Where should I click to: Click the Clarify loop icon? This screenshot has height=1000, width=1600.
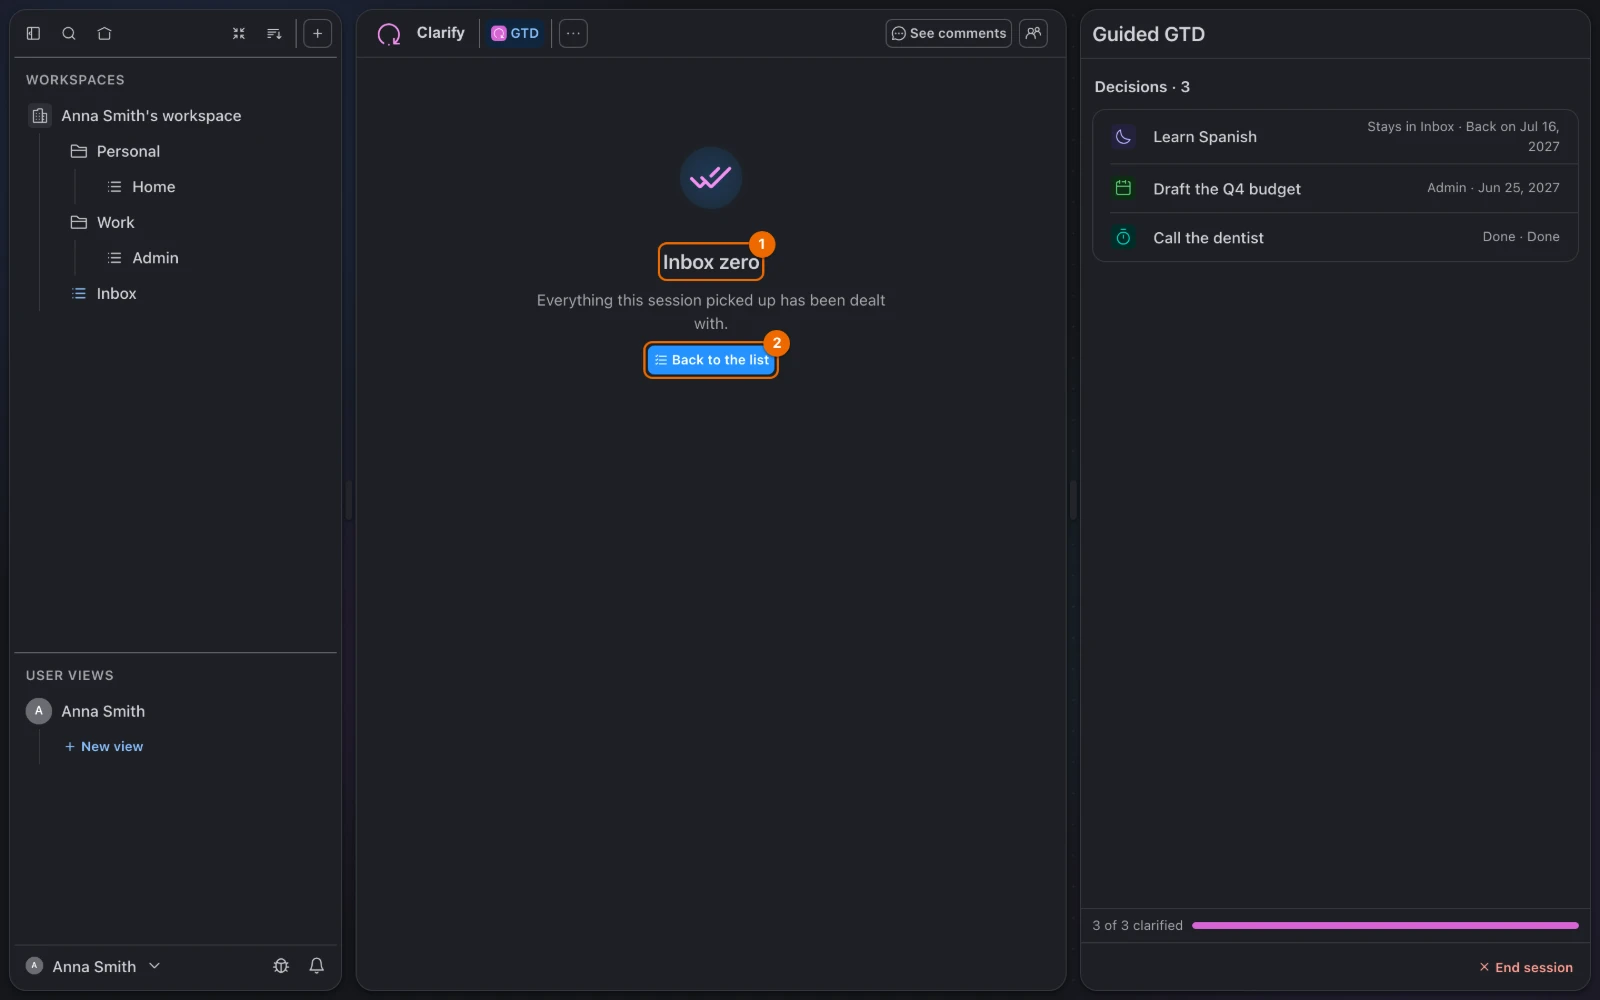coord(389,34)
